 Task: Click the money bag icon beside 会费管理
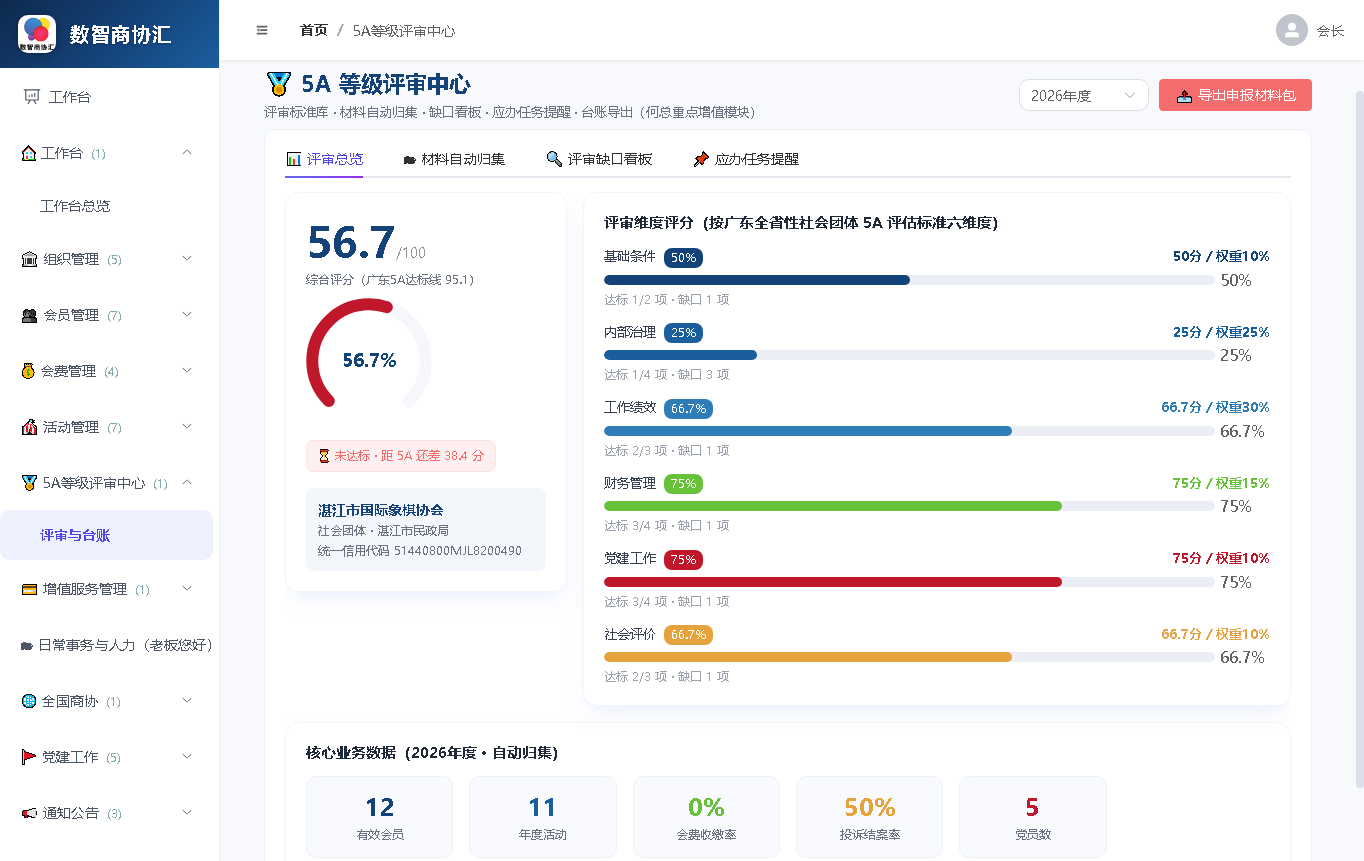coord(28,371)
